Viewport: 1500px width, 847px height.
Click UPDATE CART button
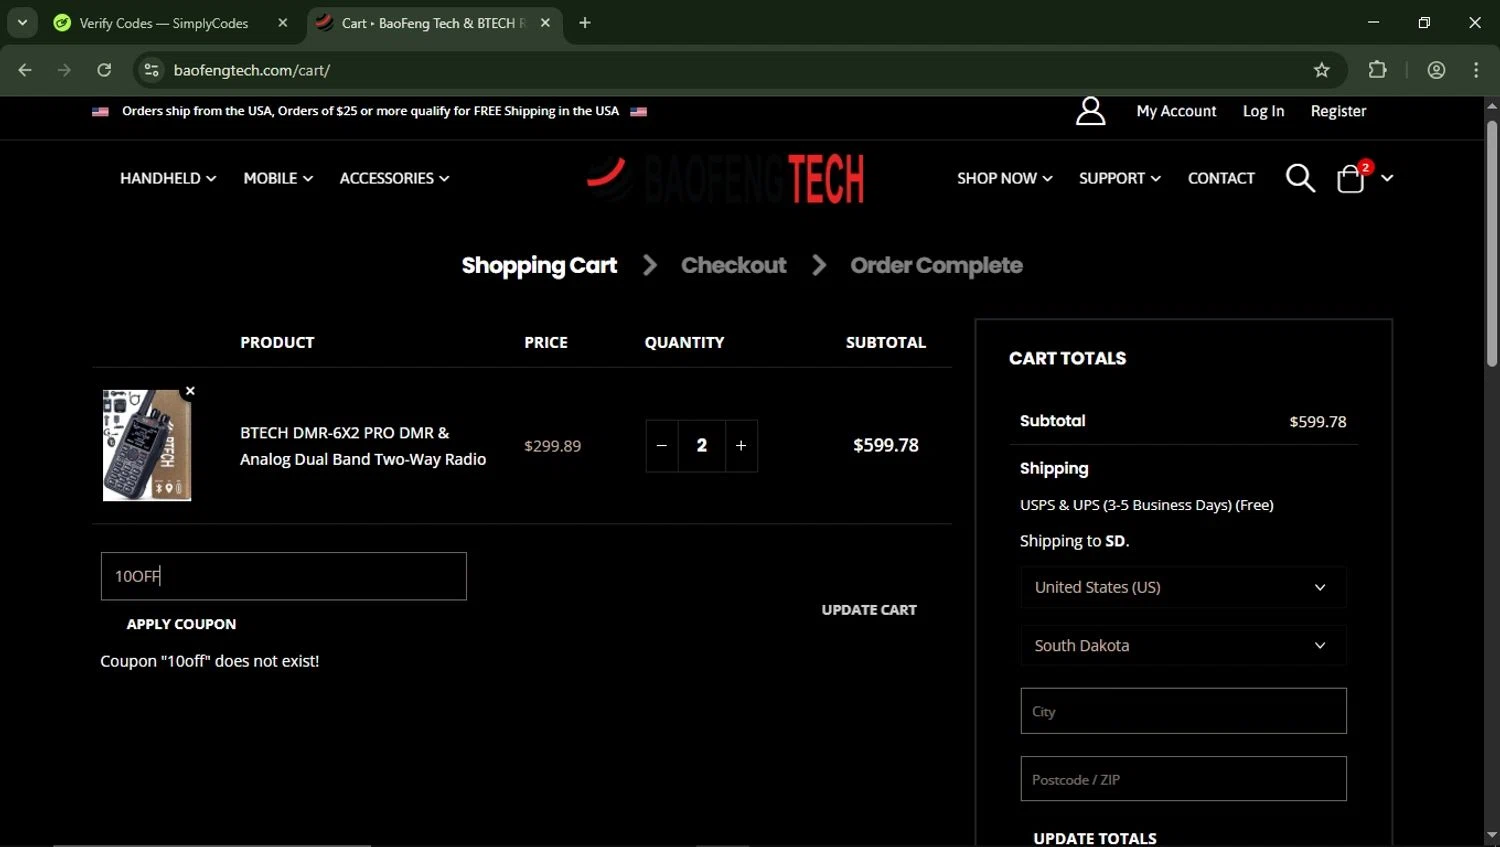869,610
